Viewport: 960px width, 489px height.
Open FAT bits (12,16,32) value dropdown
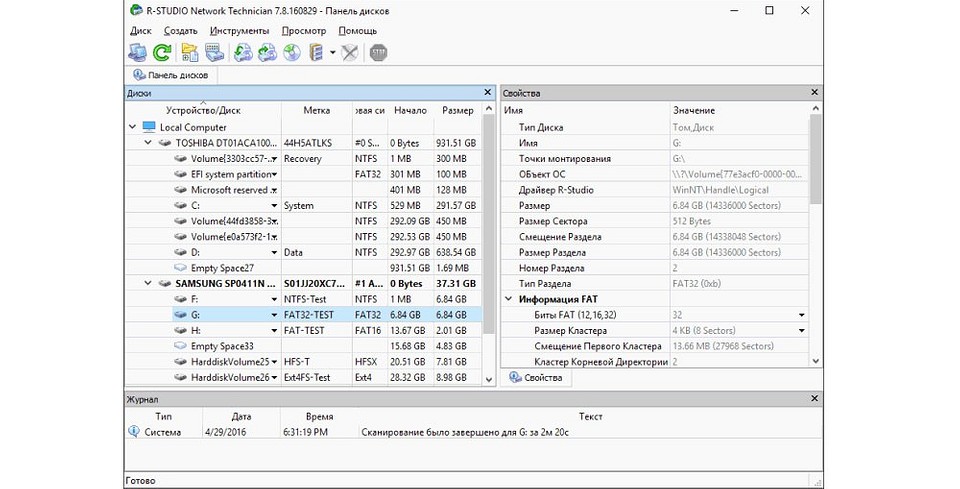[801, 315]
